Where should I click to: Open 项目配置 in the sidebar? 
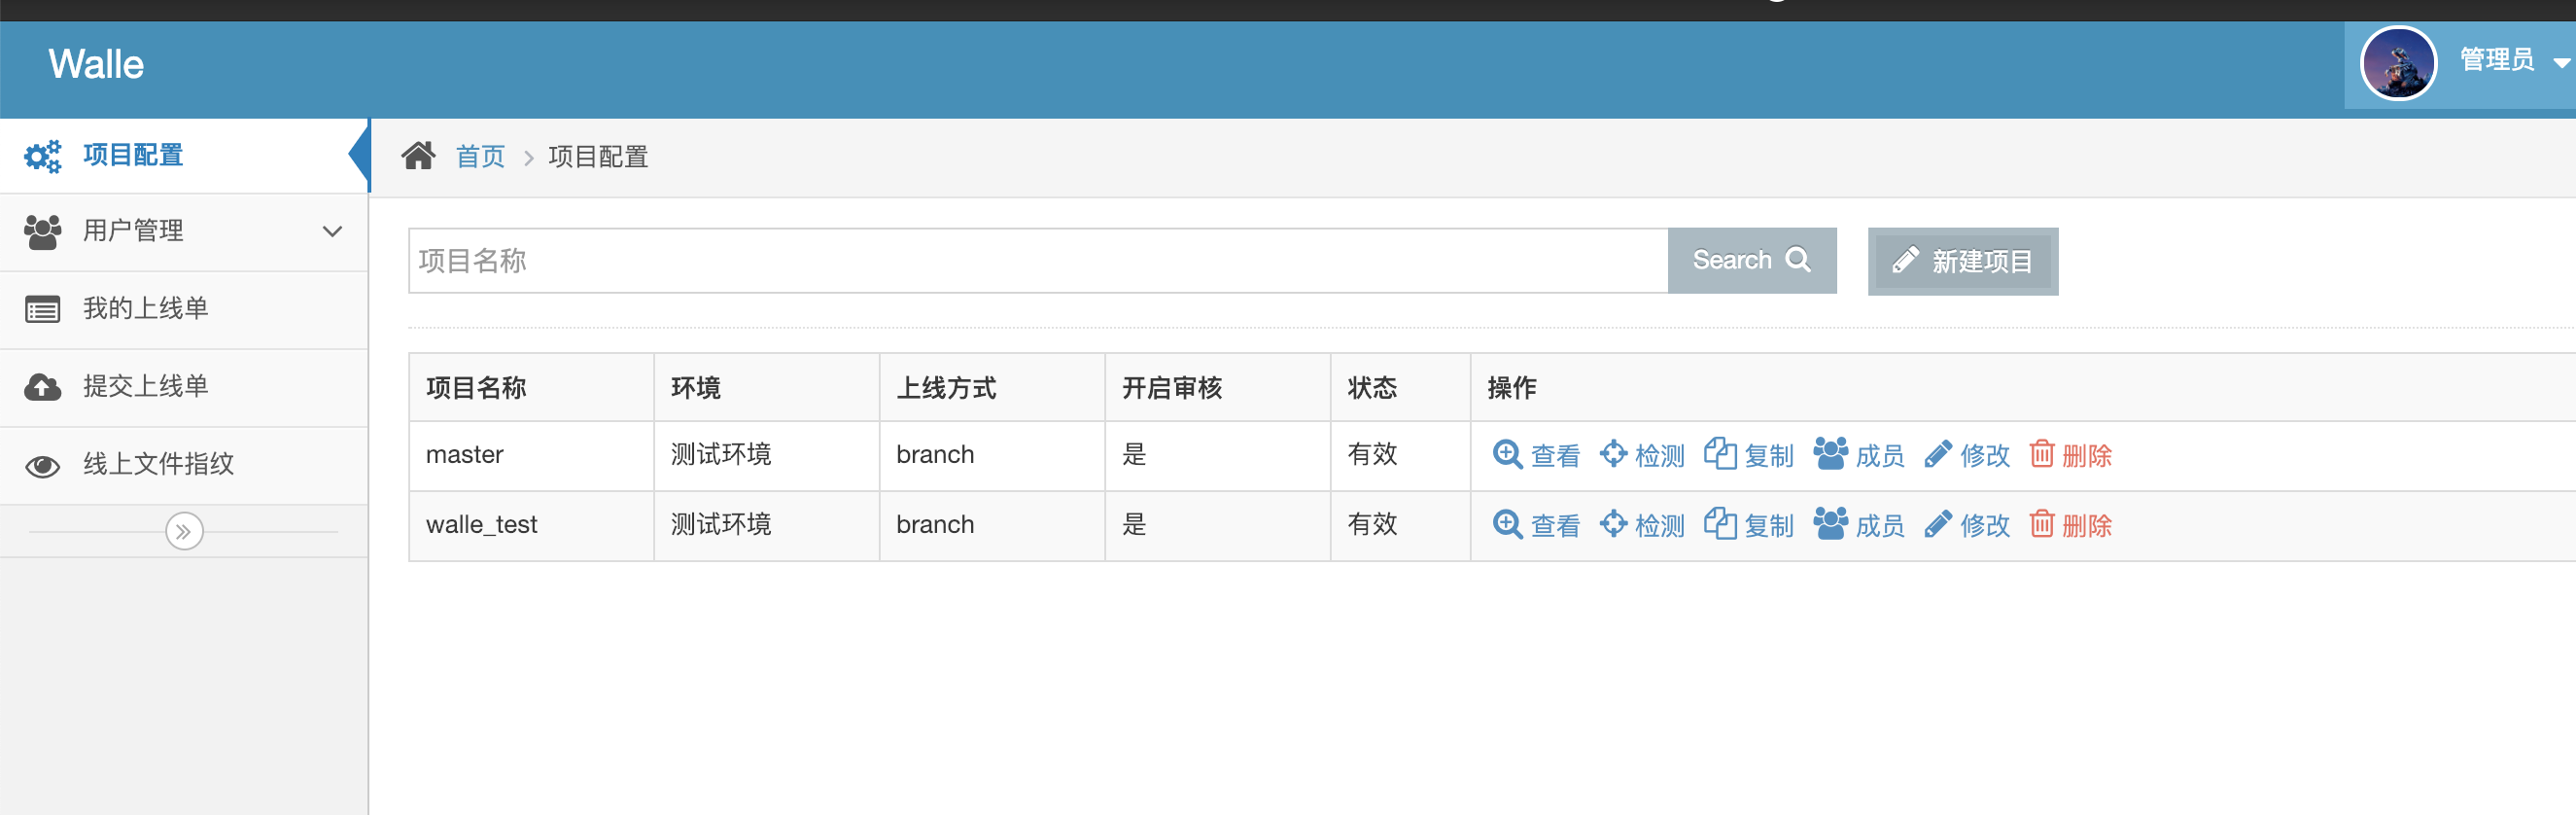click(x=132, y=155)
